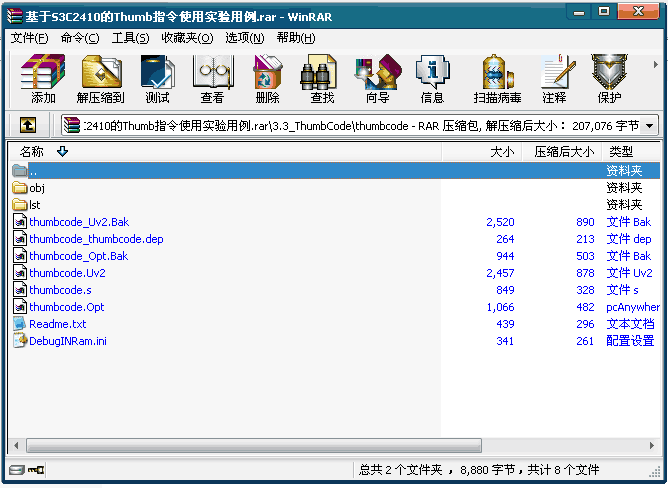Open the 文件(F) menu
668x488 pixels.
pyautogui.click(x=29, y=38)
